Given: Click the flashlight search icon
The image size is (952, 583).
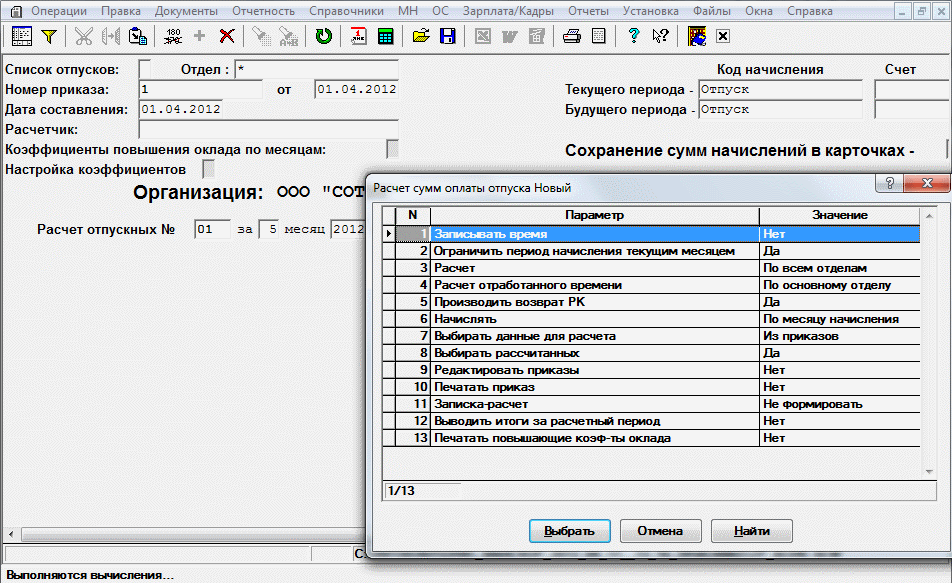Looking at the screenshot, I should [261, 36].
